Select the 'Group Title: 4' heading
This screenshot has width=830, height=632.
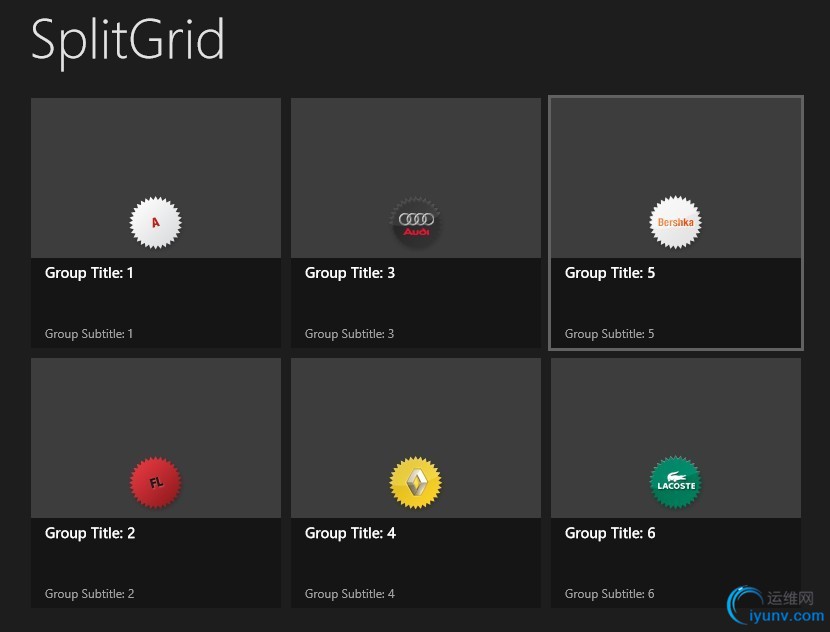tap(350, 533)
